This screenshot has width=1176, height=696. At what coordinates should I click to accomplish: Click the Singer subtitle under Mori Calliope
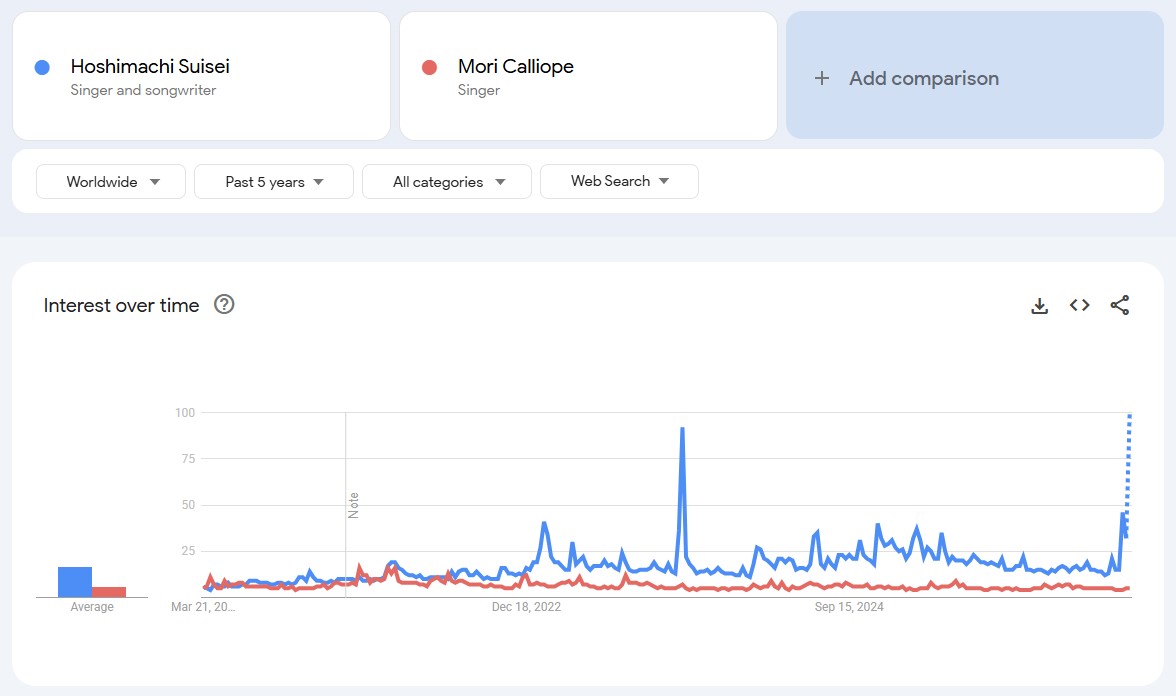[x=478, y=90]
